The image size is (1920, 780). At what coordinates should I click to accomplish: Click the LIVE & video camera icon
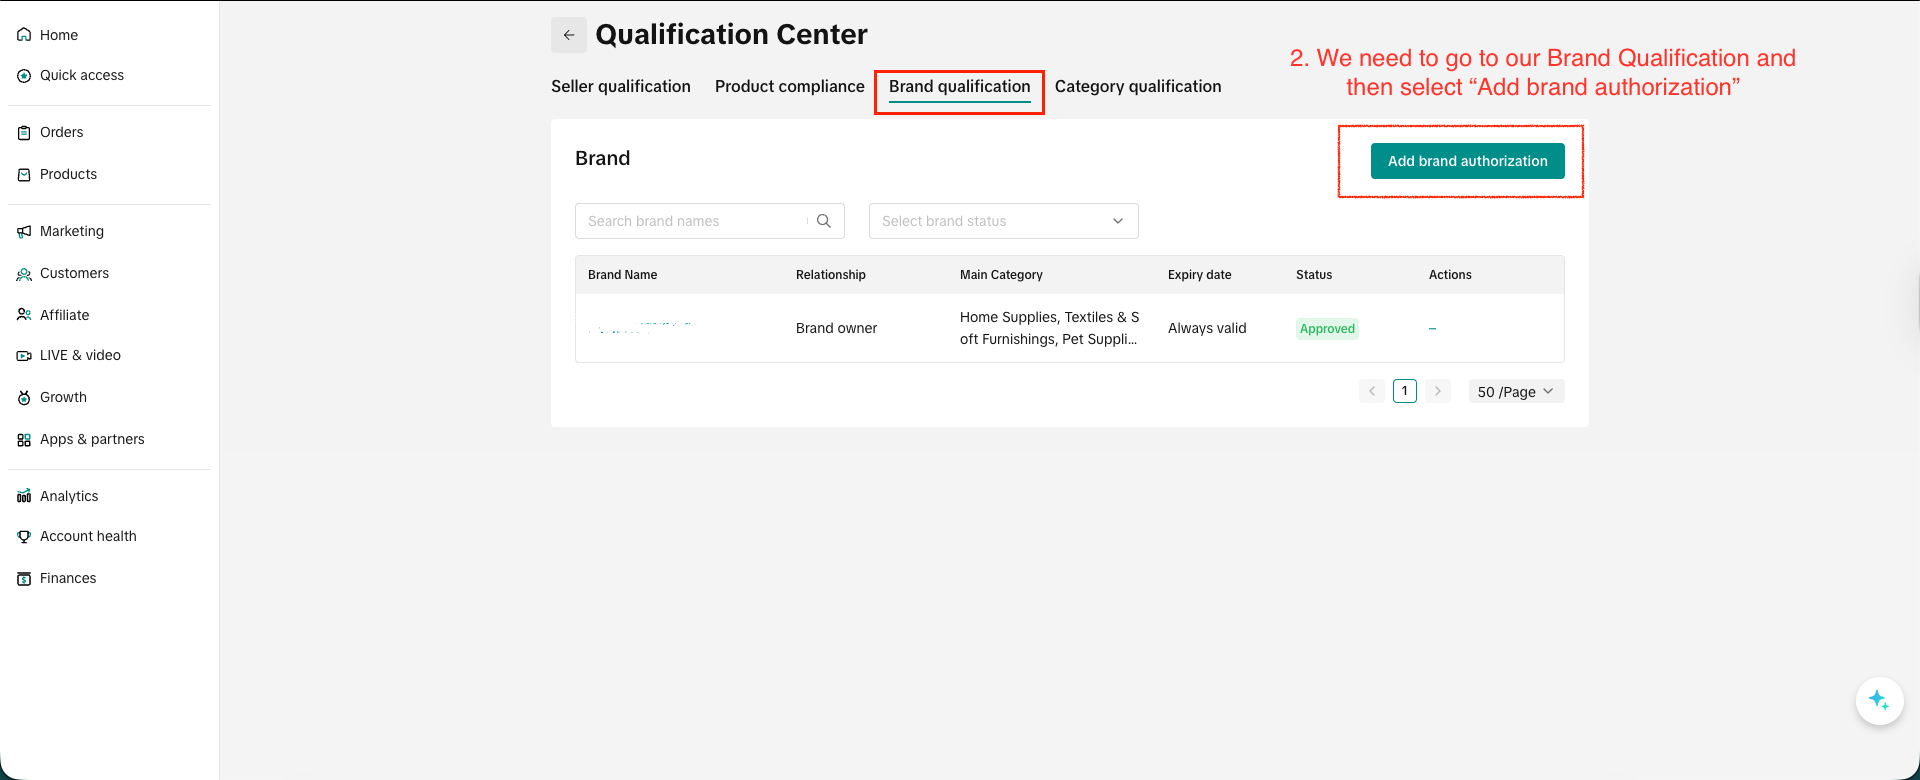click(24, 356)
